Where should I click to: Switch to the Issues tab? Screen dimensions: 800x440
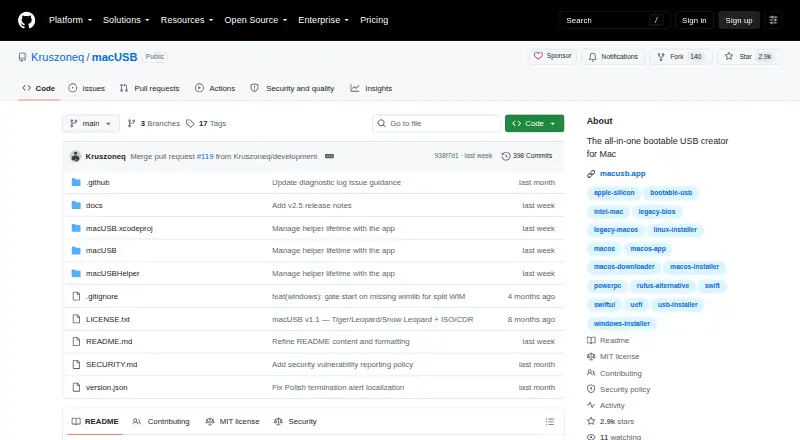pos(87,88)
